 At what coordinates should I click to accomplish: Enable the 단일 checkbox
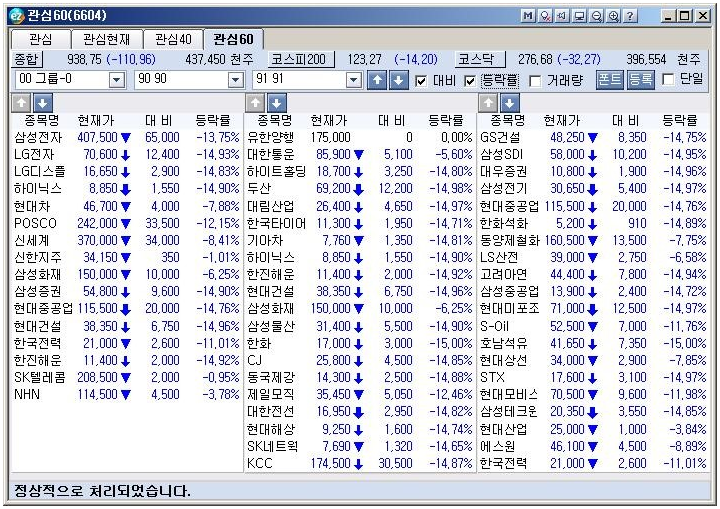(669, 79)
